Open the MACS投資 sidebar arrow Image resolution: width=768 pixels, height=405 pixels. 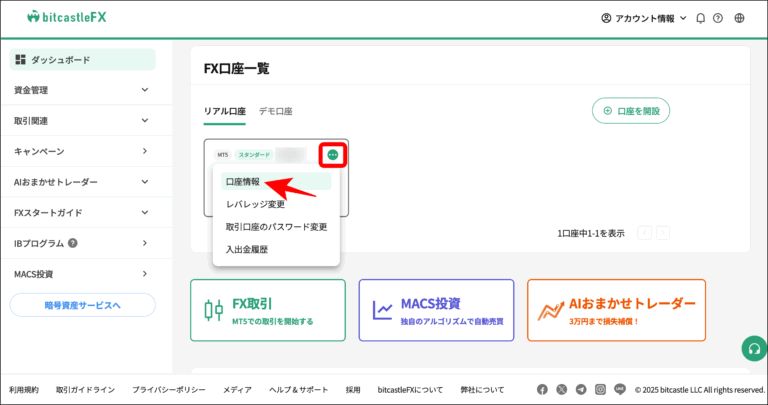point(144,274)
